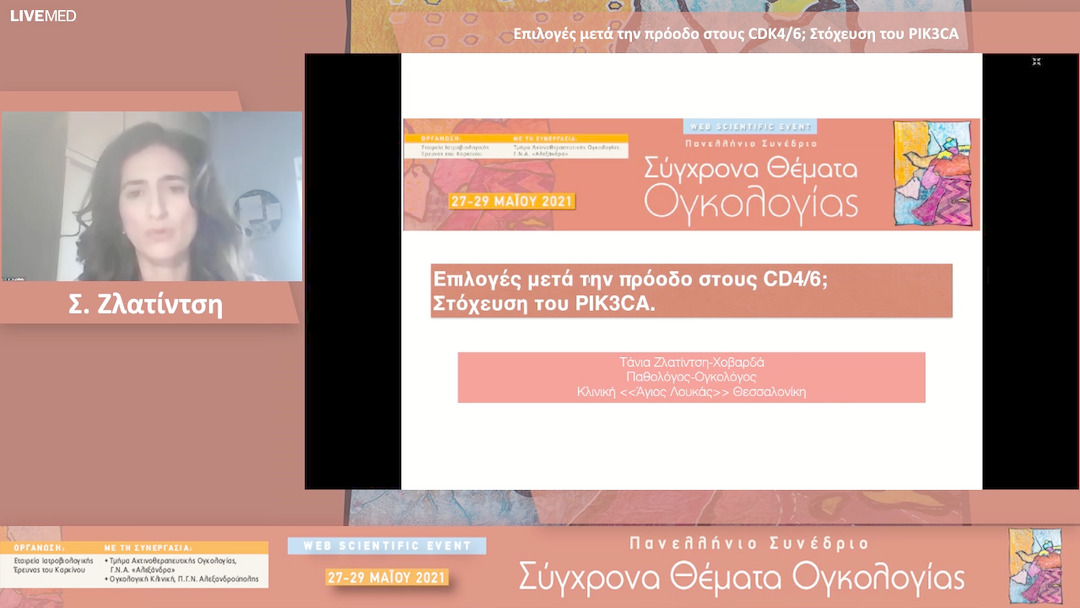Click the footer title 'Σύγχρονα Θέματα Ογκολογίας'
The width and height of the screenshot is (1080, 608).
point(741,577)
